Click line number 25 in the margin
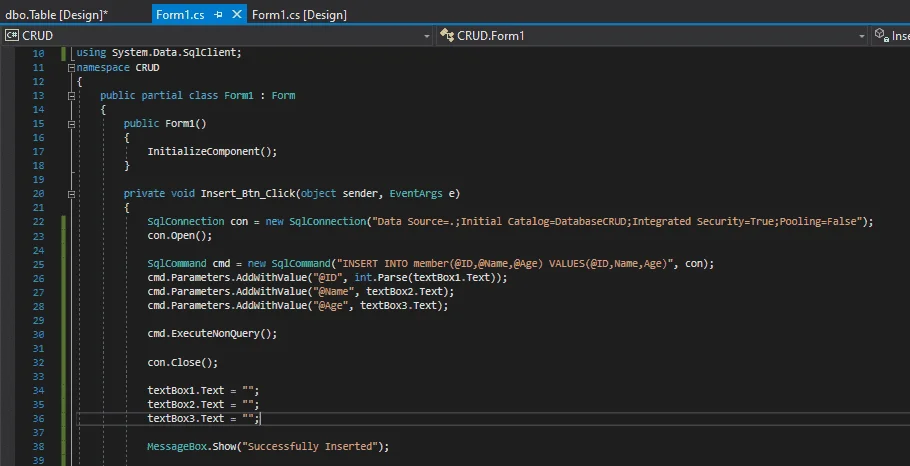The image size is (910, 466). [38, 264]
